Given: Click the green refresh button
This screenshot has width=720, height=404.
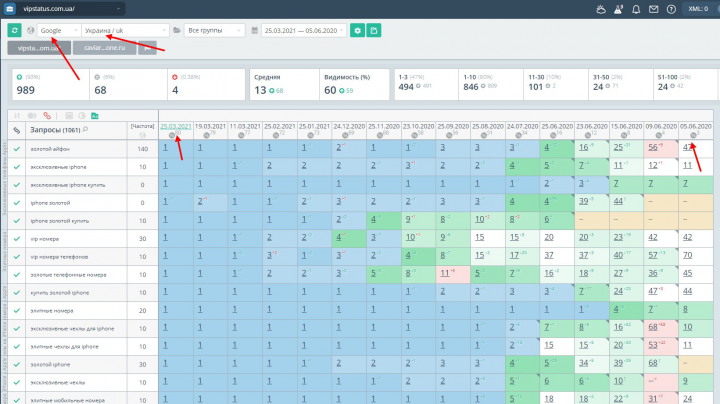Looking at the screenshot, I should pyautogui.click(x=14, y=30).
